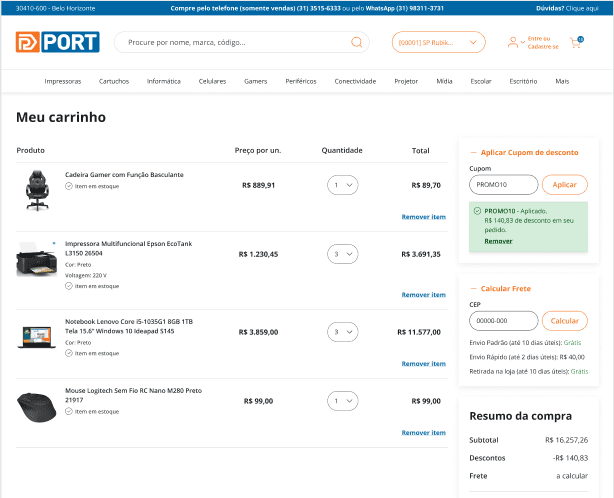Open the Informática menu

tap(164, 81)
